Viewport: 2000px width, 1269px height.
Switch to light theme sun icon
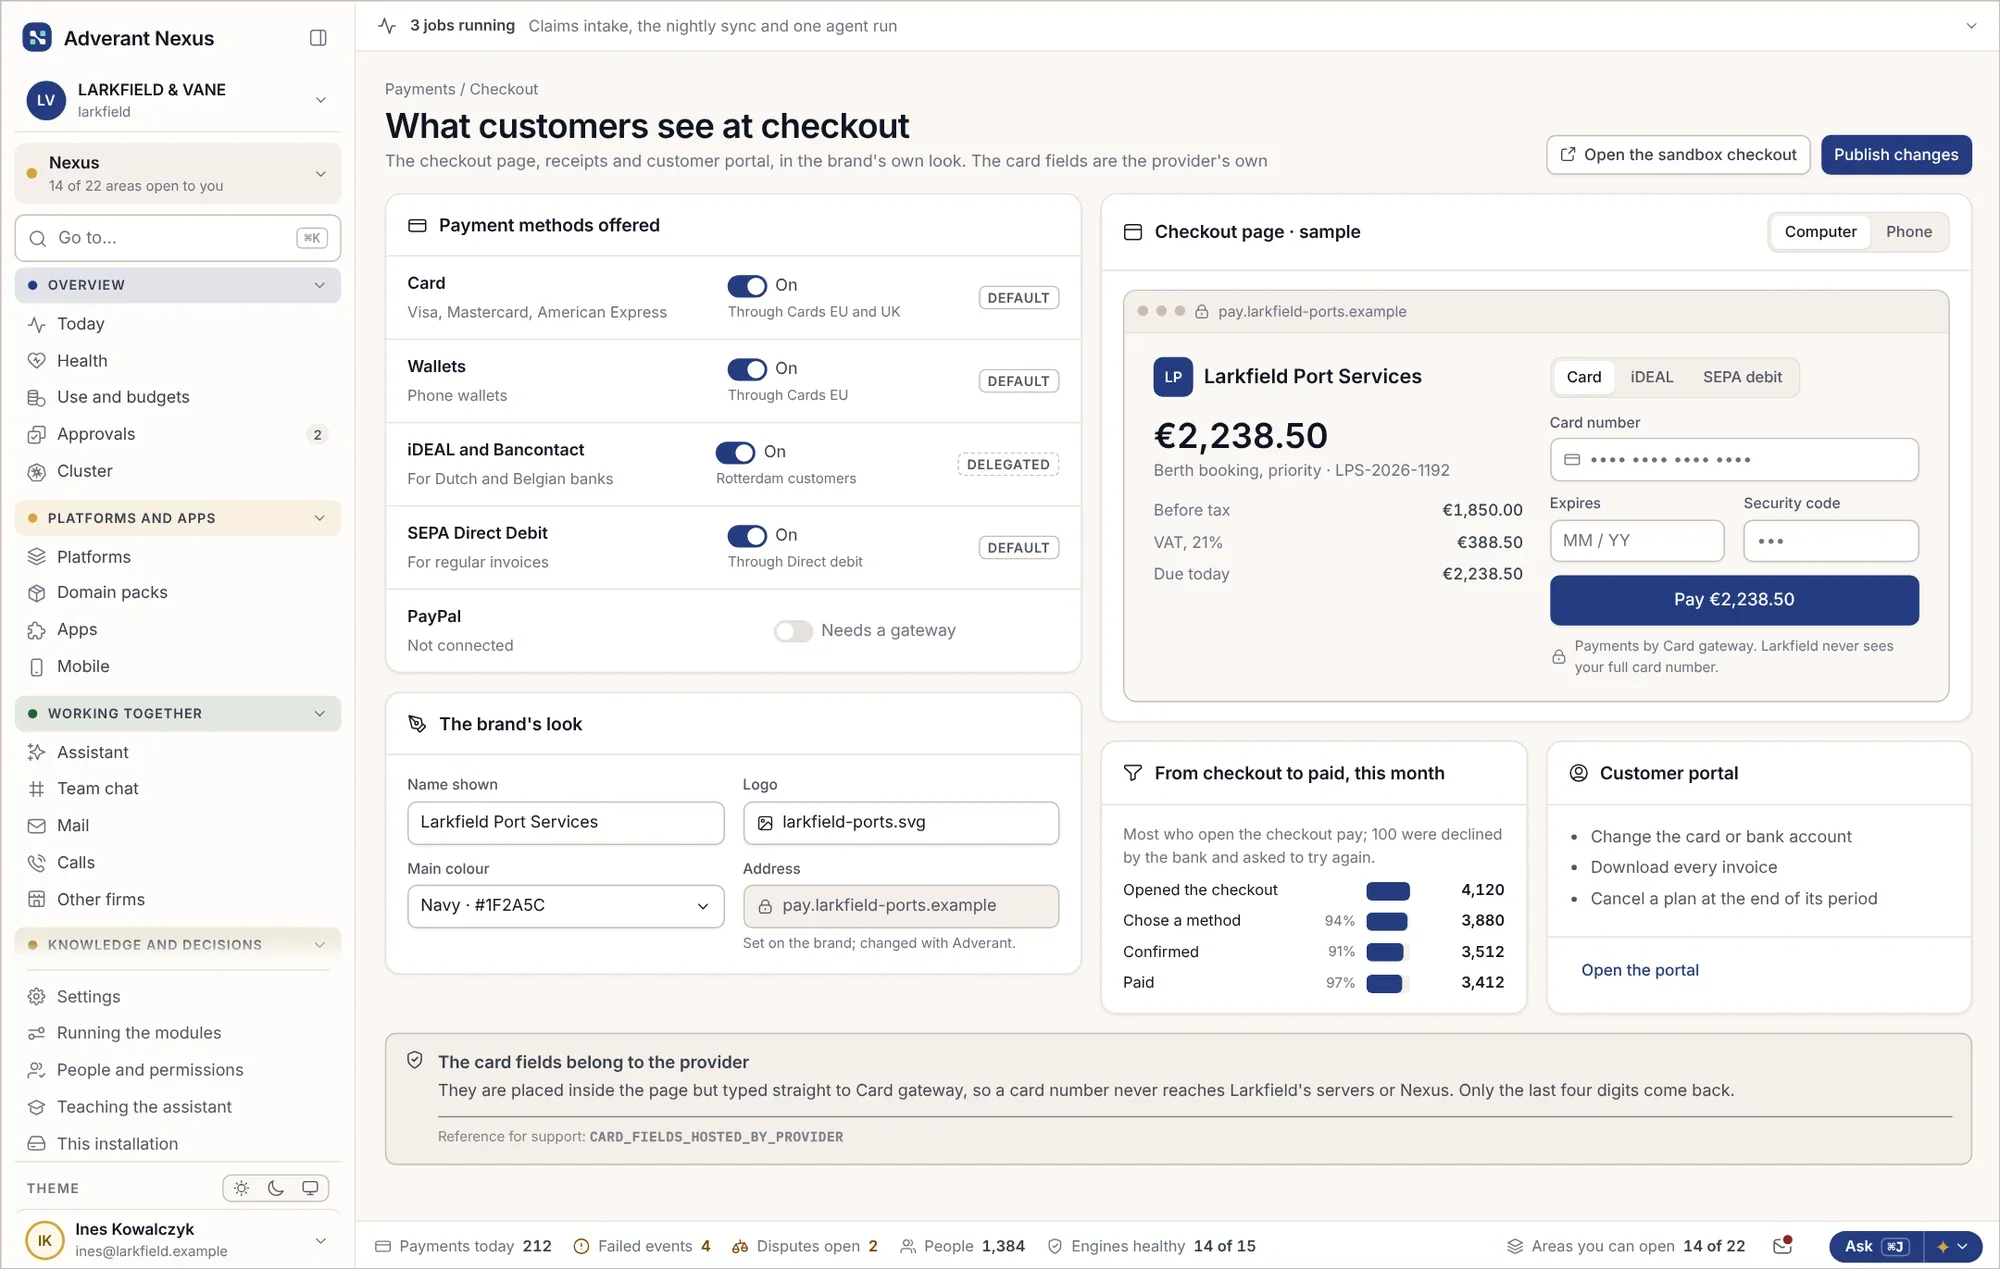coord(241,1188)
